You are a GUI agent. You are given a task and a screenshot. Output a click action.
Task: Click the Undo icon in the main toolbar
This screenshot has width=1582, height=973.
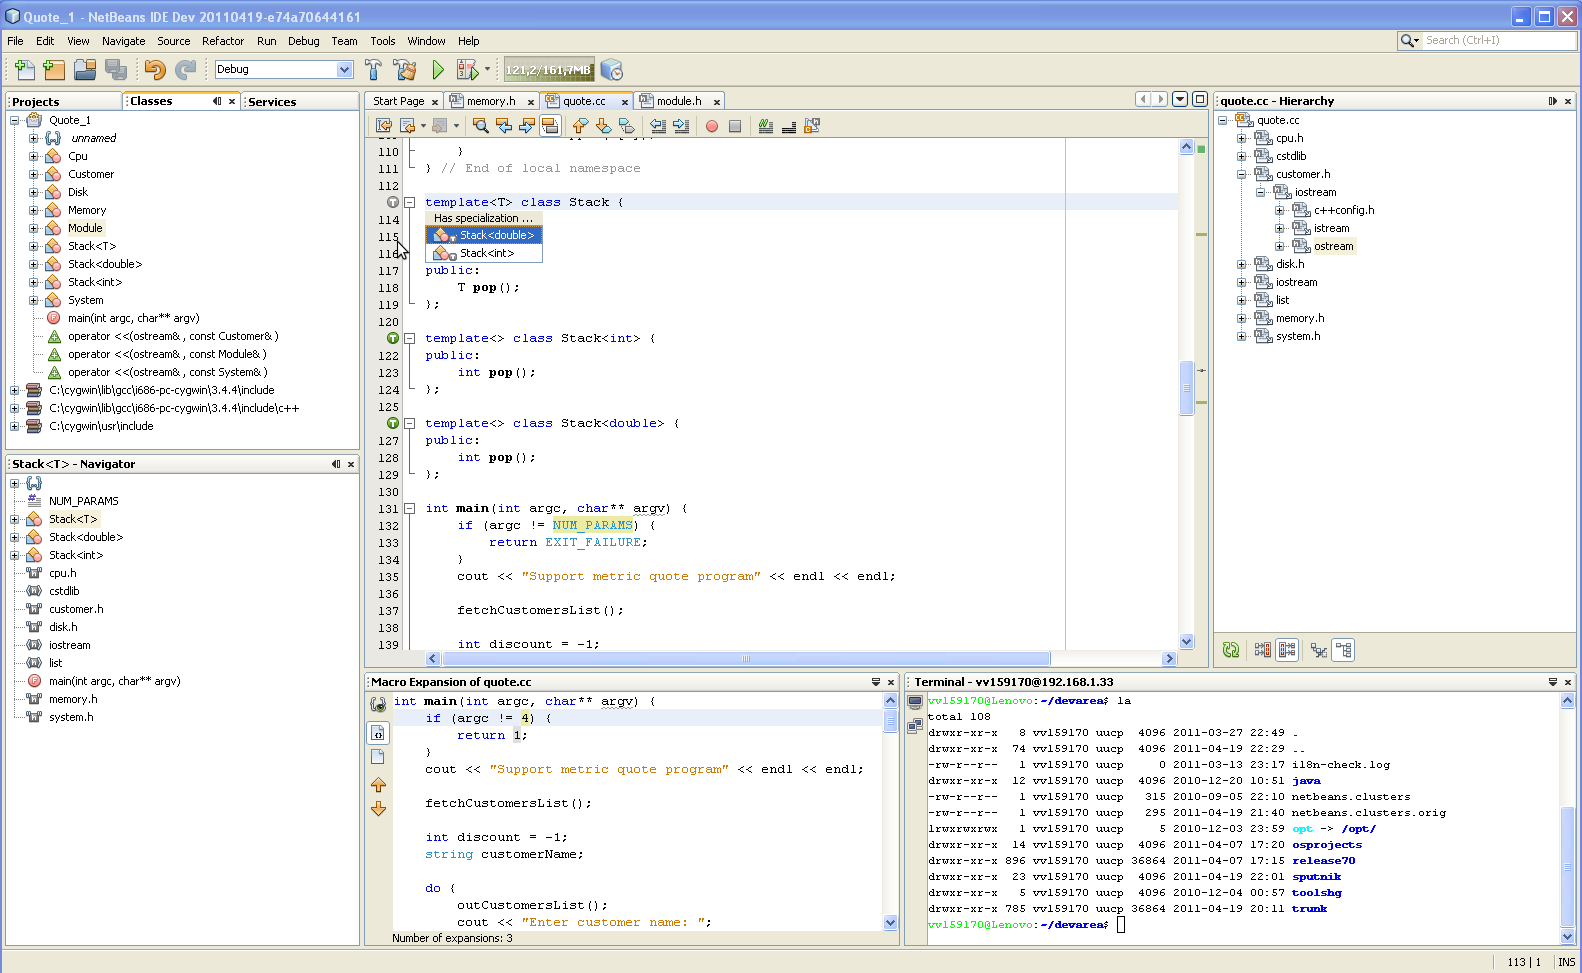(x=154, y=70)
